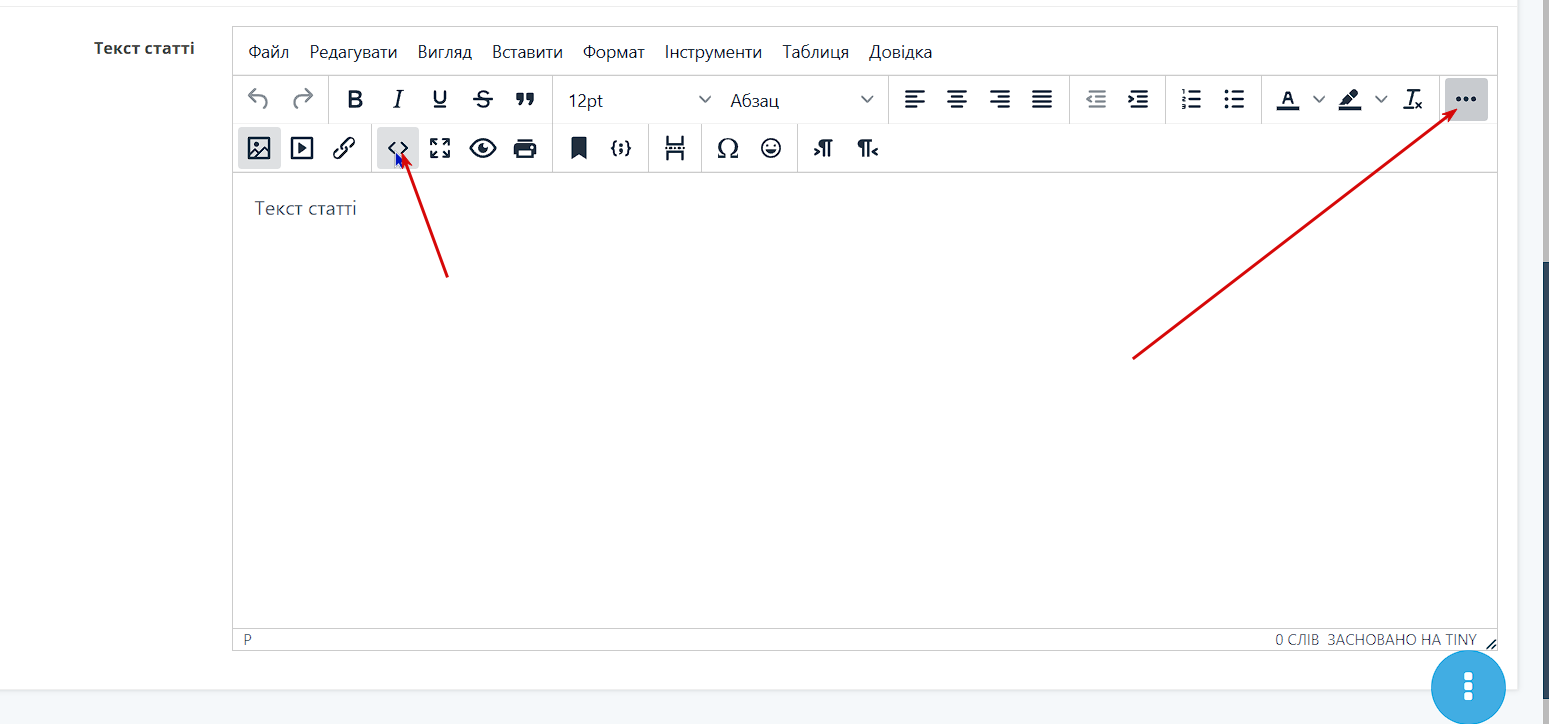Viewport: 1549px width, 724px height.
Task: Toggle italic formatting
Action: 398,99
